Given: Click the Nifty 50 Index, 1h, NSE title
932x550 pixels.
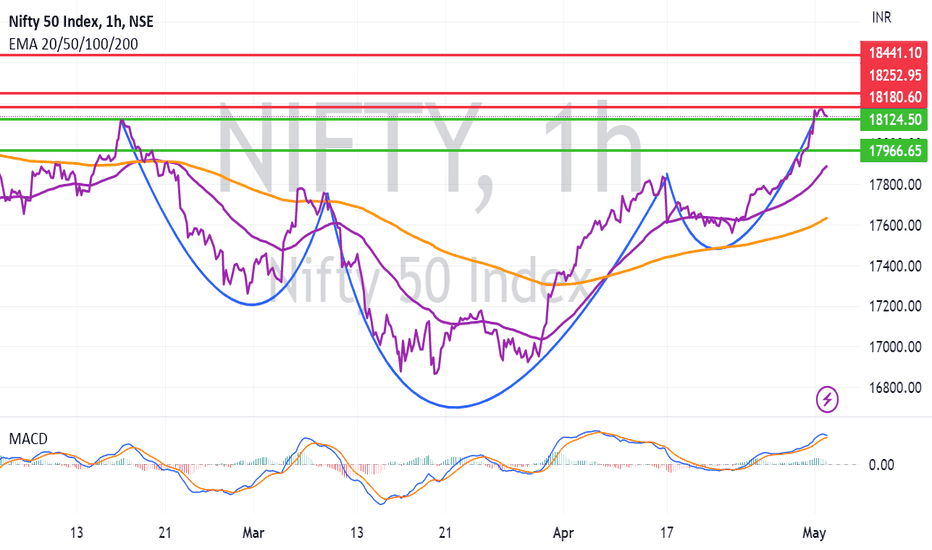Looking at the screenshot, I should pyautogui.click(x=81, y=22).
